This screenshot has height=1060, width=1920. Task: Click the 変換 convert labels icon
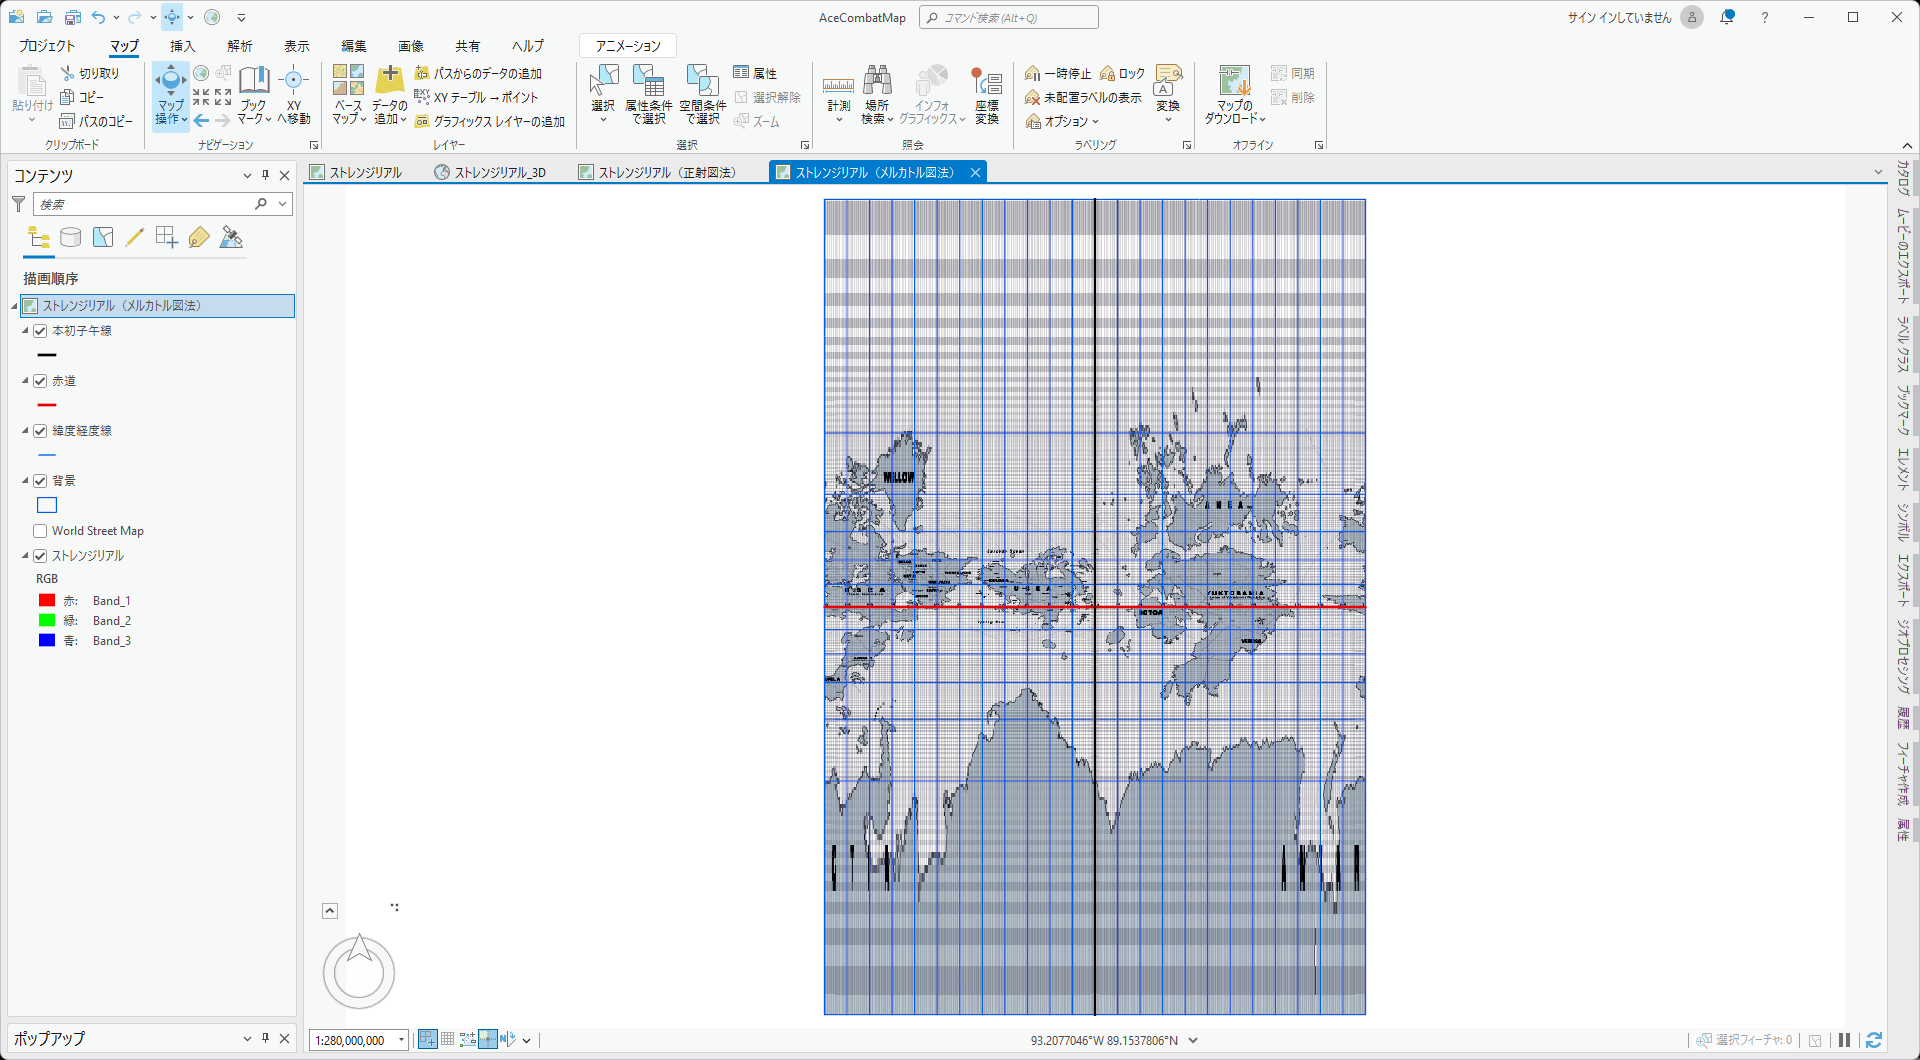1168,81
